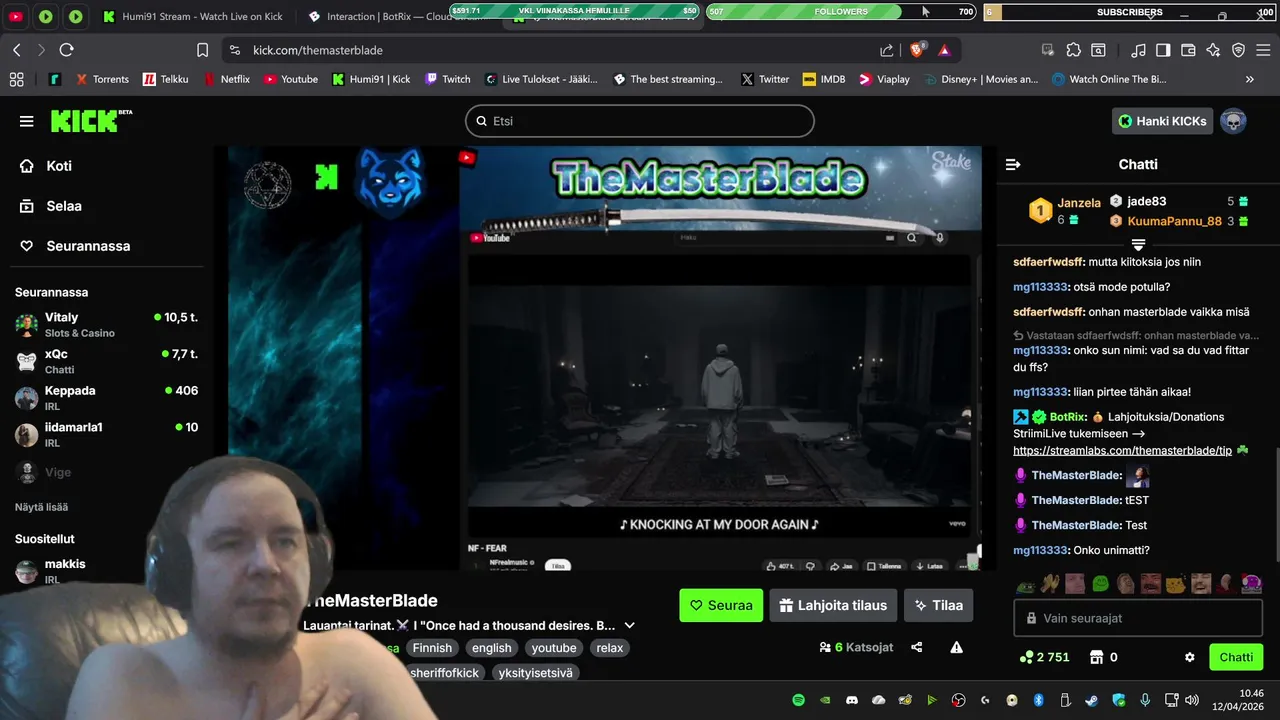Click the share page icon in address bar
Image resolution: width=1280 pixels, height=720 pixels.
point(887,50)
